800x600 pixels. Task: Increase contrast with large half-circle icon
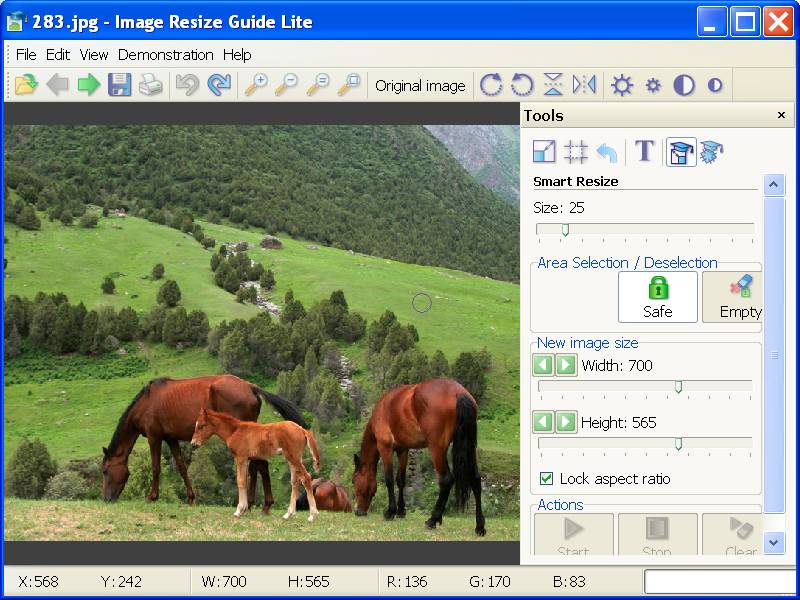tap(684, 85)
